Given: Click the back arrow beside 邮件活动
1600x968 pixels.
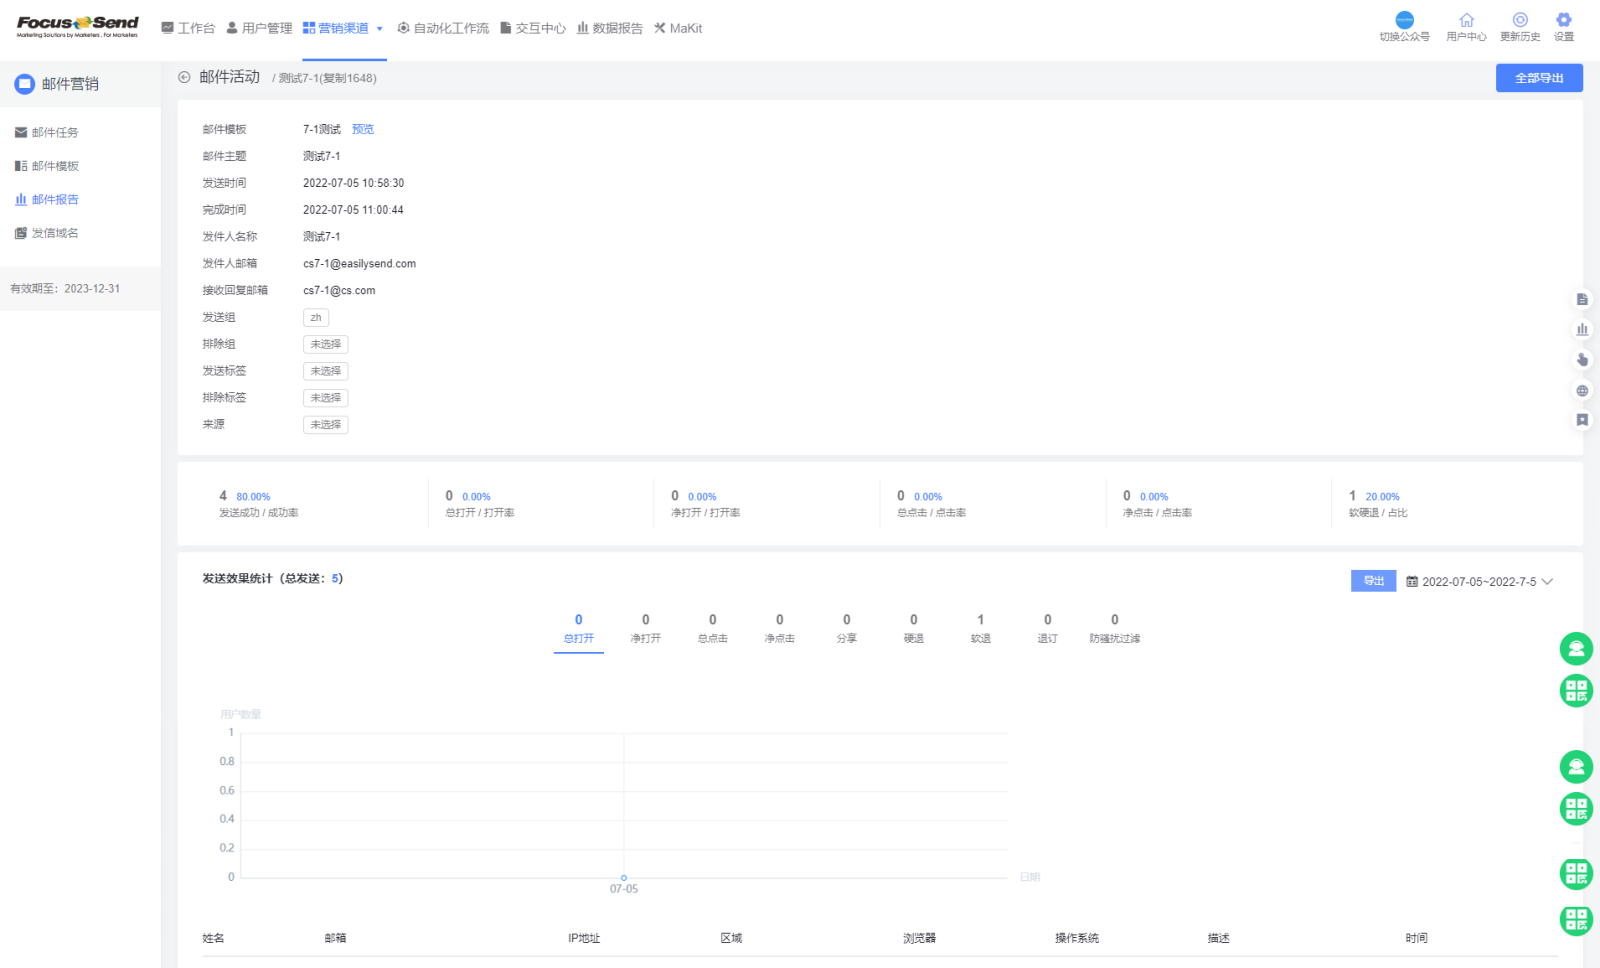Looking at the screenshot, I should point(184,77).
